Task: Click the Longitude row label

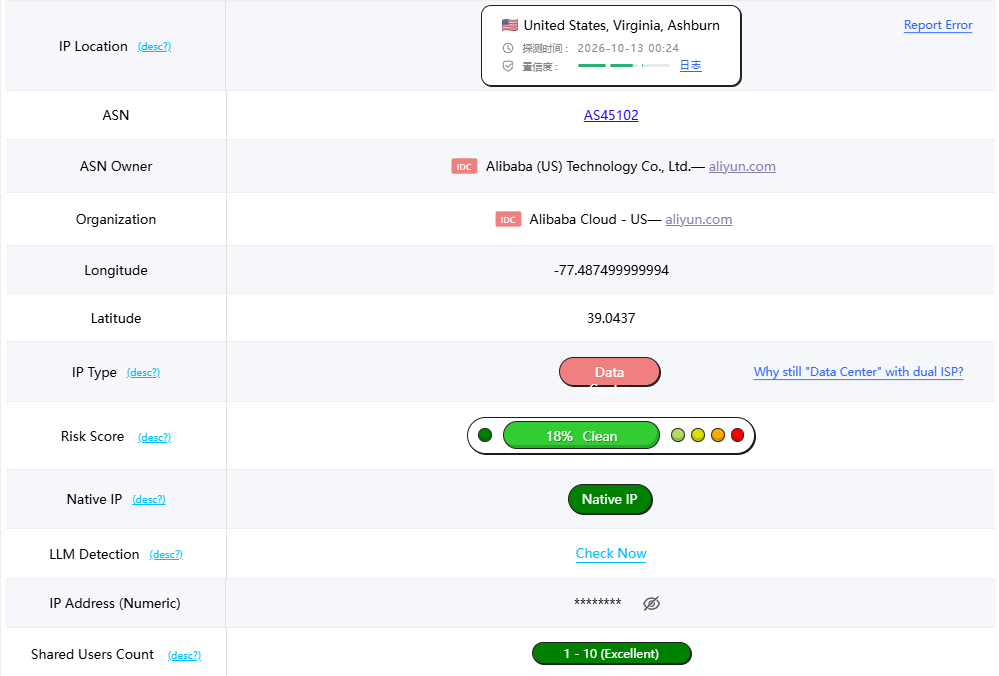Action: pyautogui.click(x=116, y=271)
